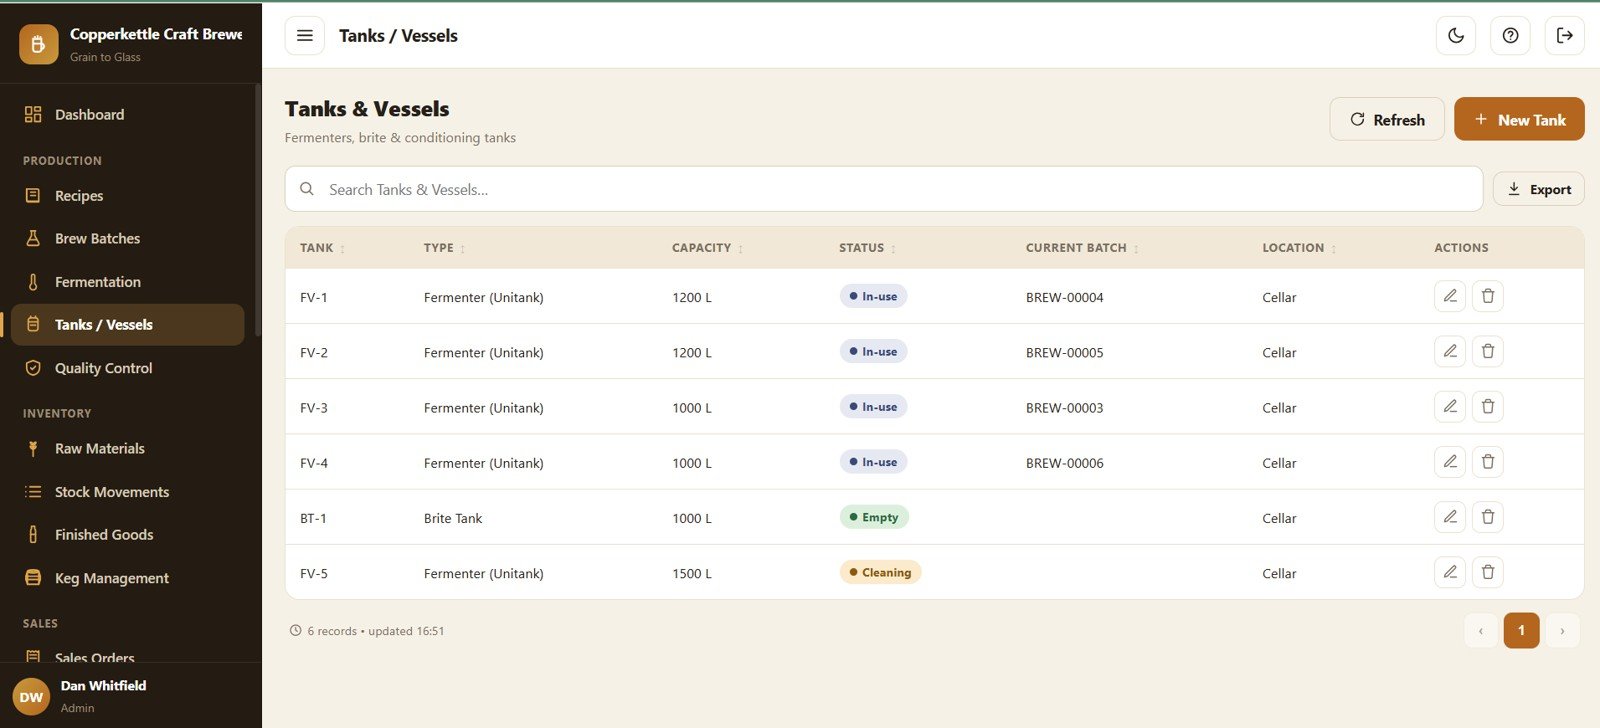This screenshot has height=728, width=1600.
Task: Sort by the LOCATION column
Action: tap(1299, 248)
